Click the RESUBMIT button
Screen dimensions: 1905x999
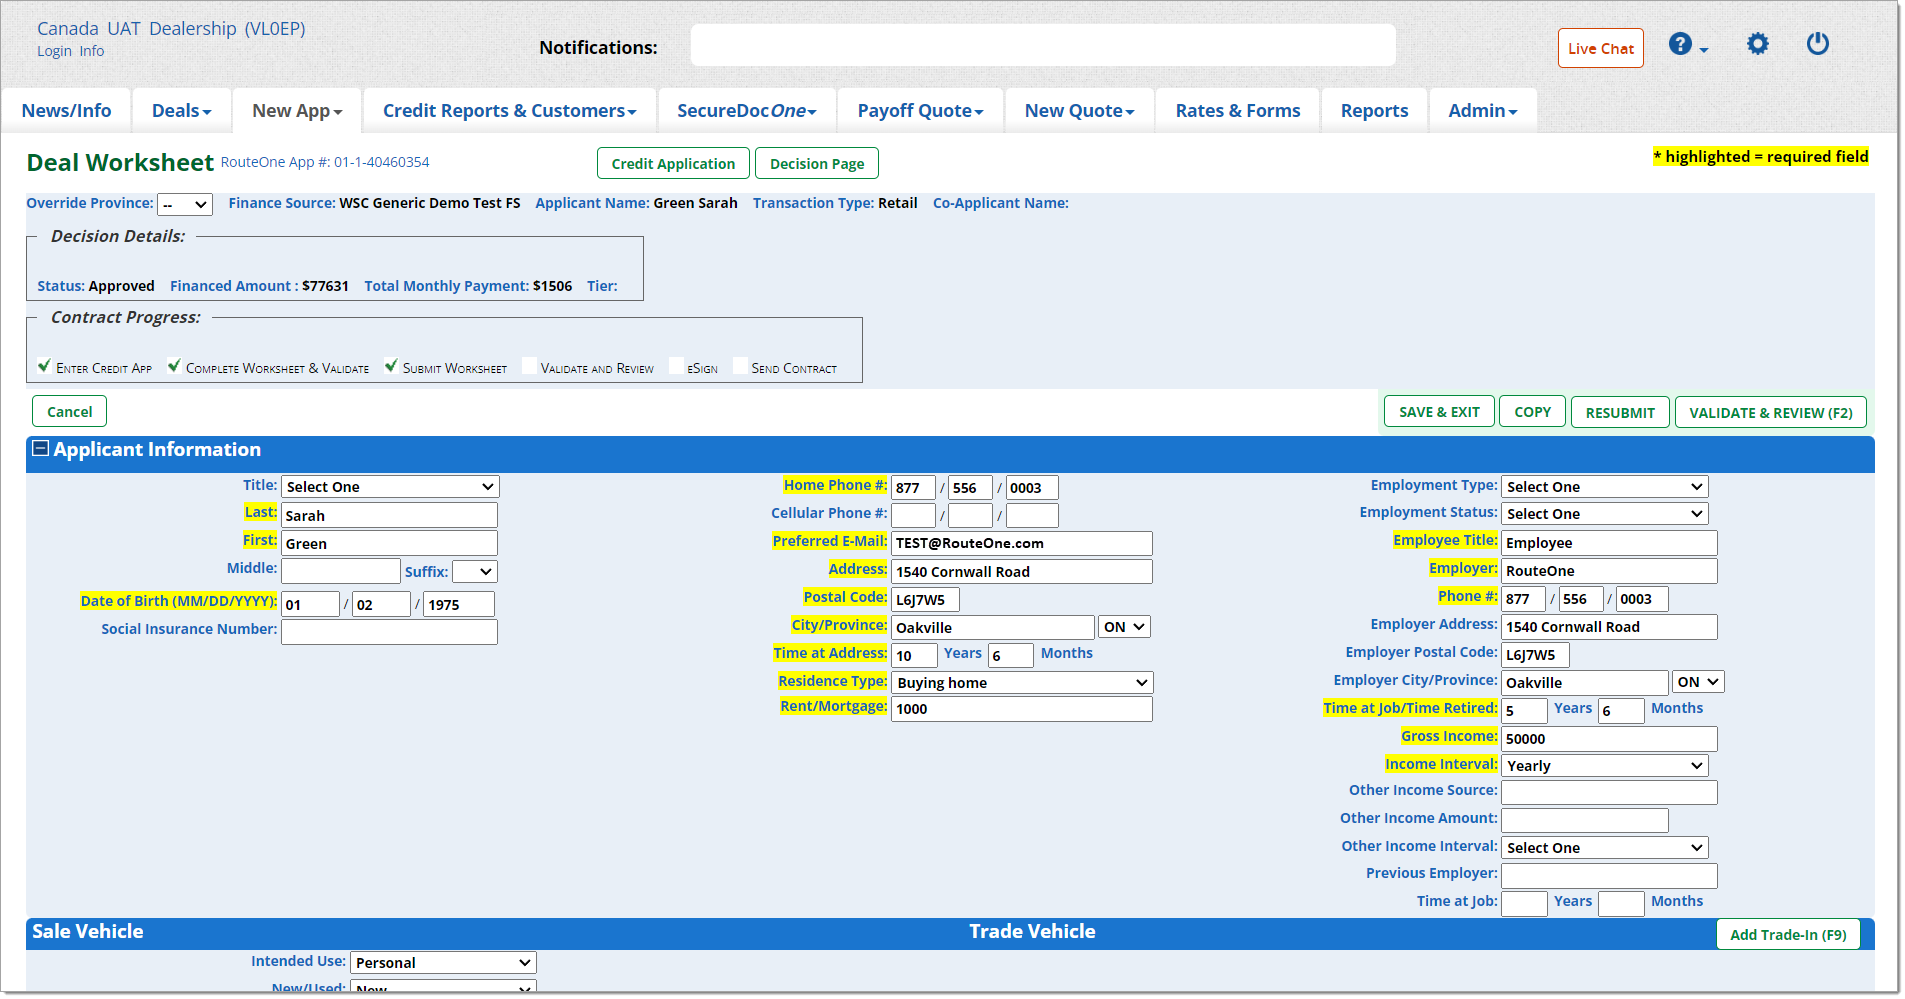tap(1620, 412)
